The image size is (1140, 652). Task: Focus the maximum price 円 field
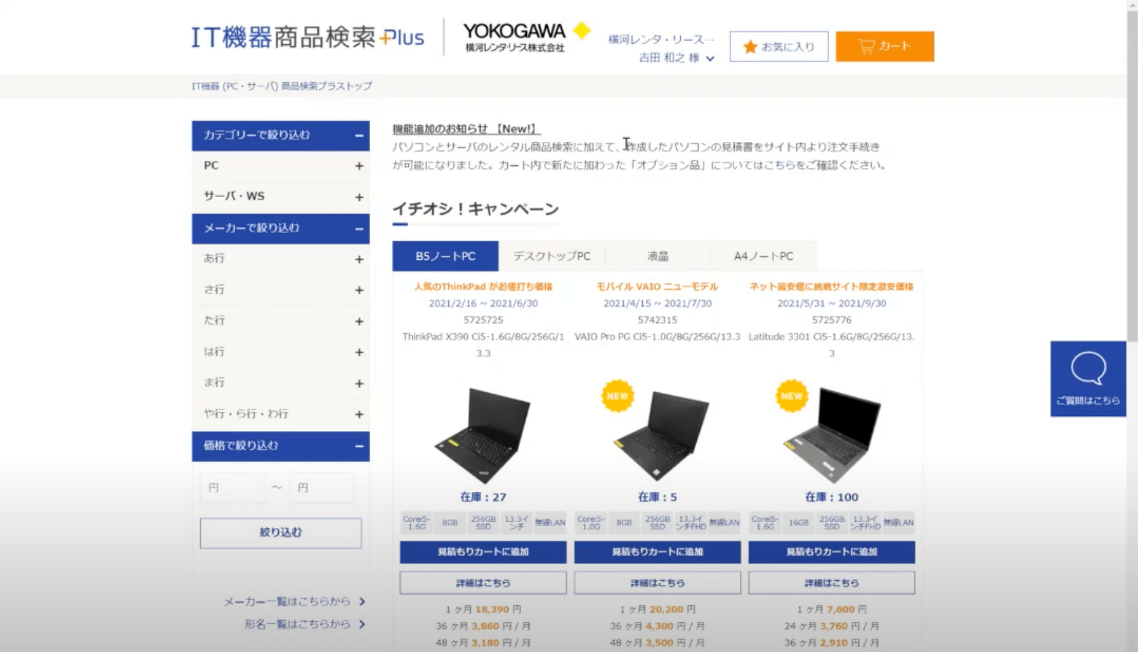click(x=321, y=488)
